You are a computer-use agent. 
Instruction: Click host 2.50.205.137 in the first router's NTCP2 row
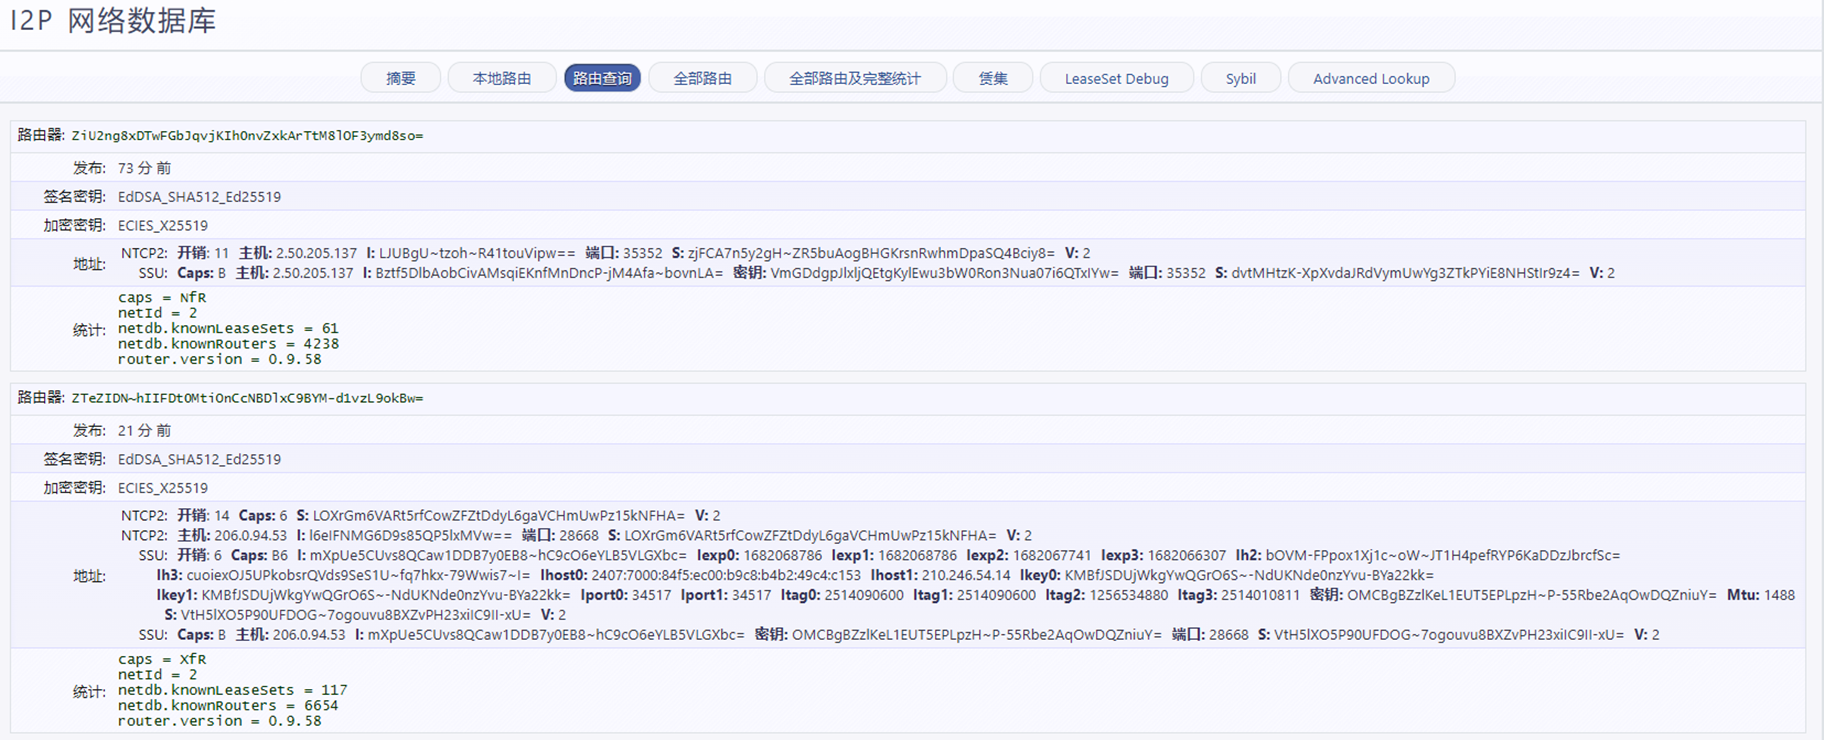(x=316, y=253)
